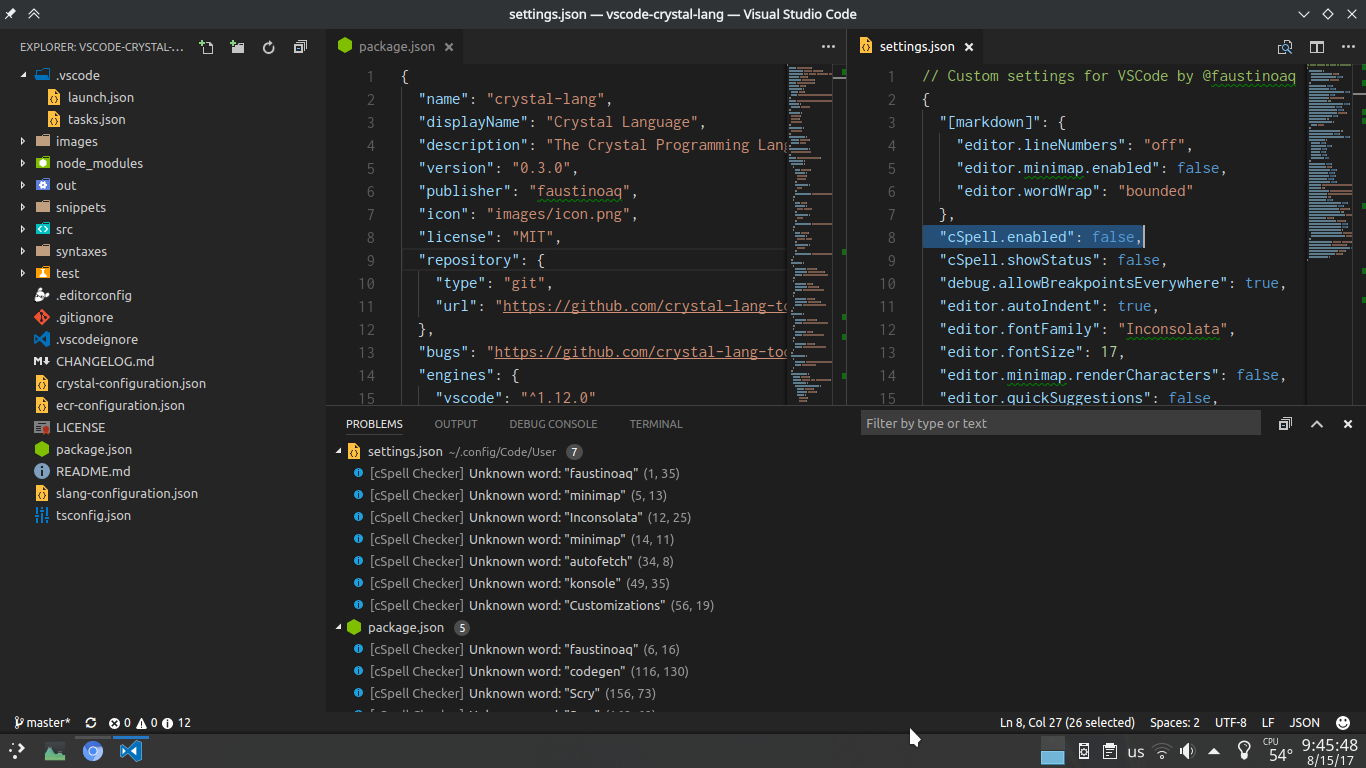This screenshot has height=768, width=1366.
Task: Open the changes view icon for settings.json
Action: click(1285, 47)
